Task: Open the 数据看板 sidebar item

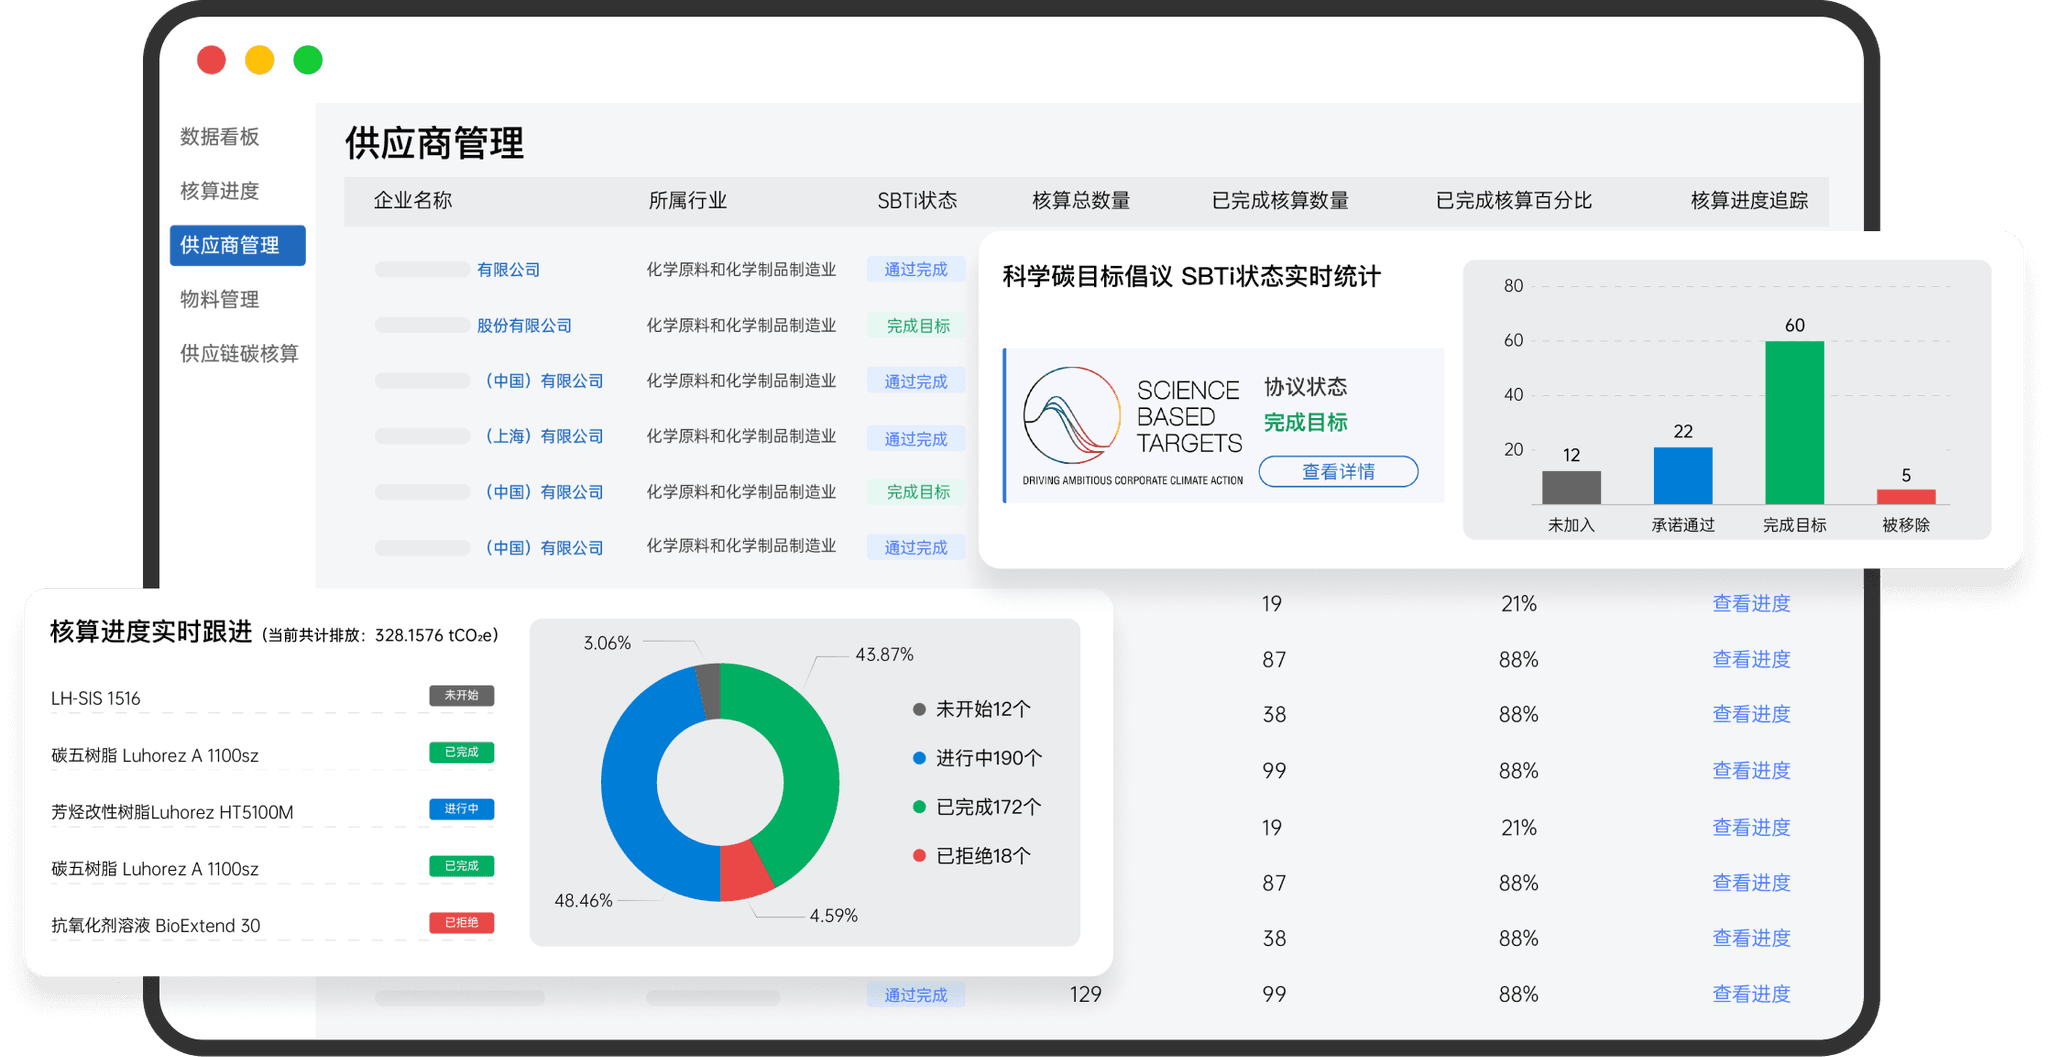Action: click(x=218, y=137)
